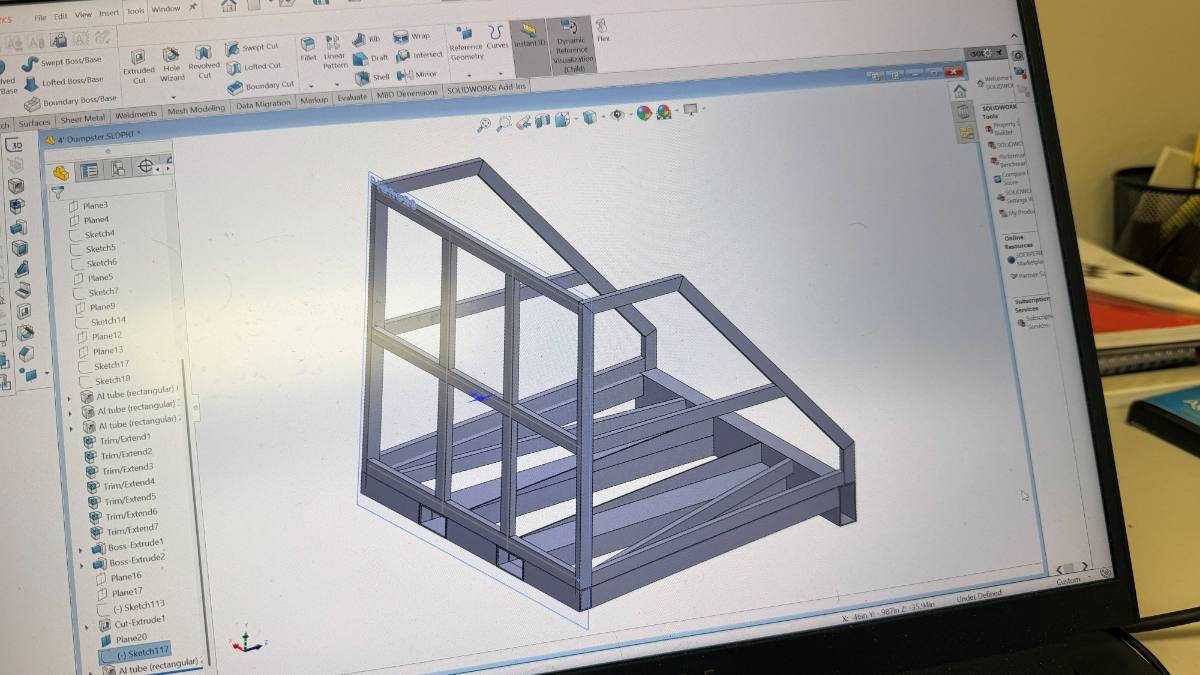Select the Revolved Cut tool
This screenshot has width=1200, height=675.
tap(204, 62)
